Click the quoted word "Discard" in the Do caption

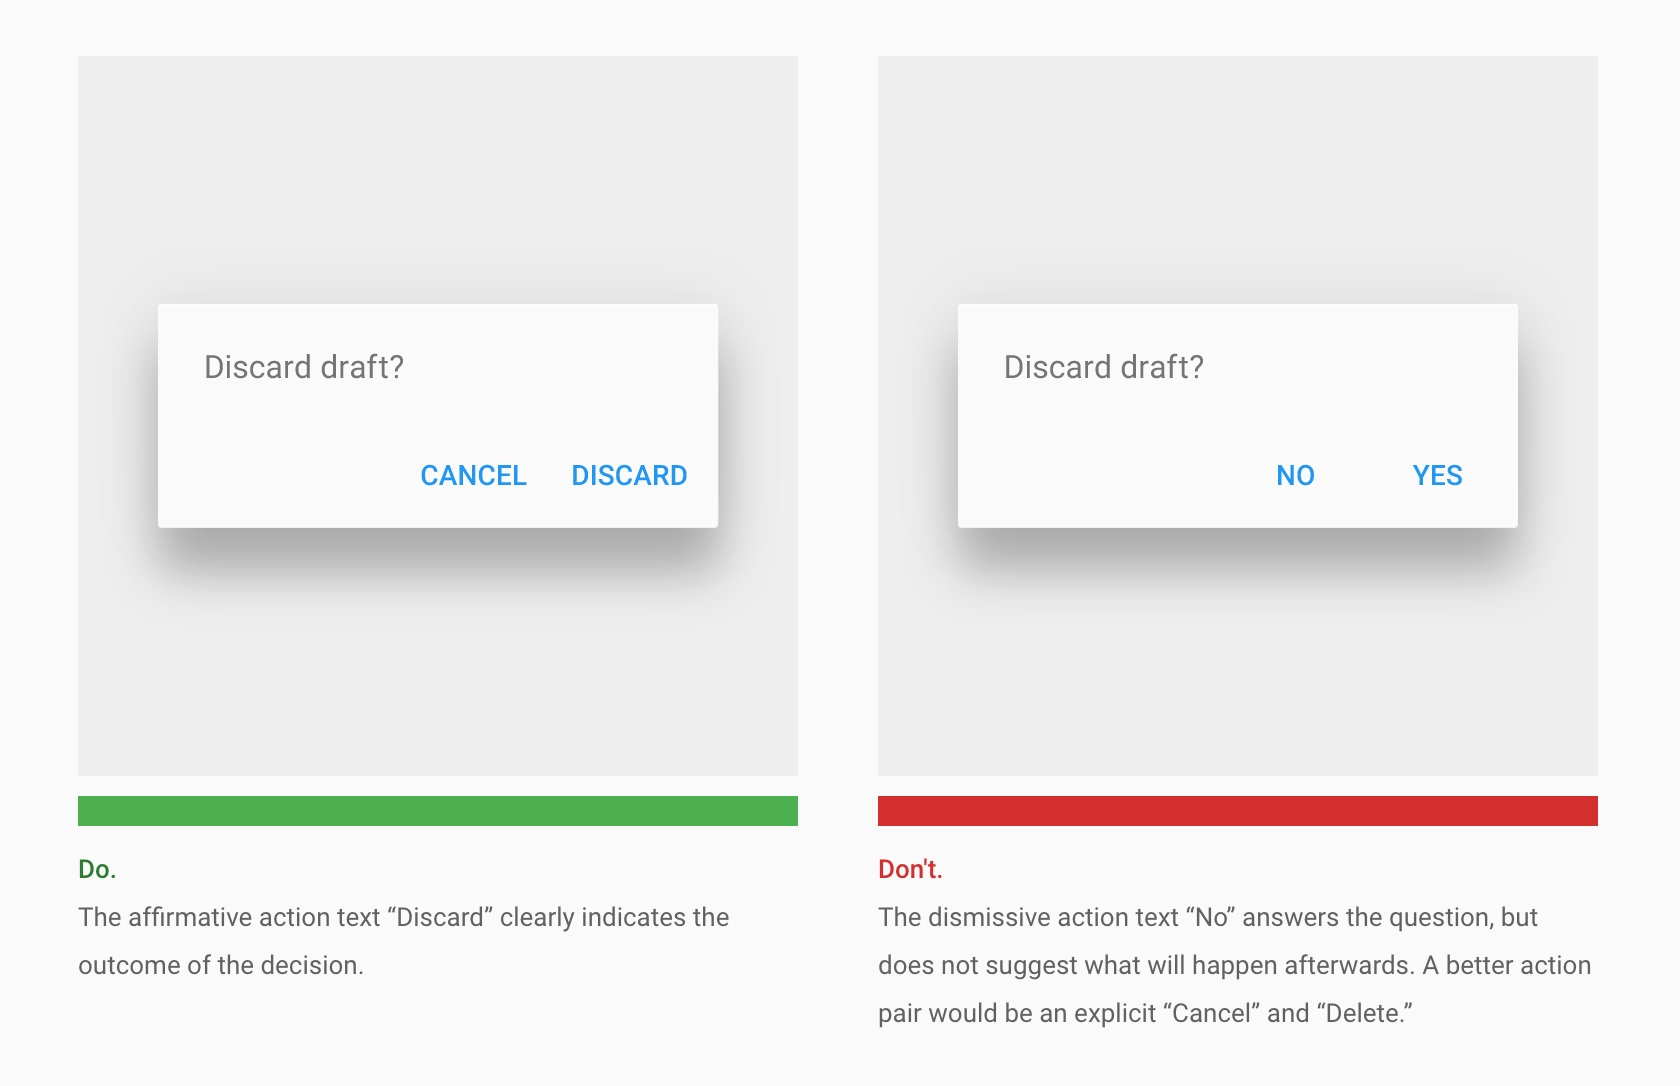tap(440, 917)
